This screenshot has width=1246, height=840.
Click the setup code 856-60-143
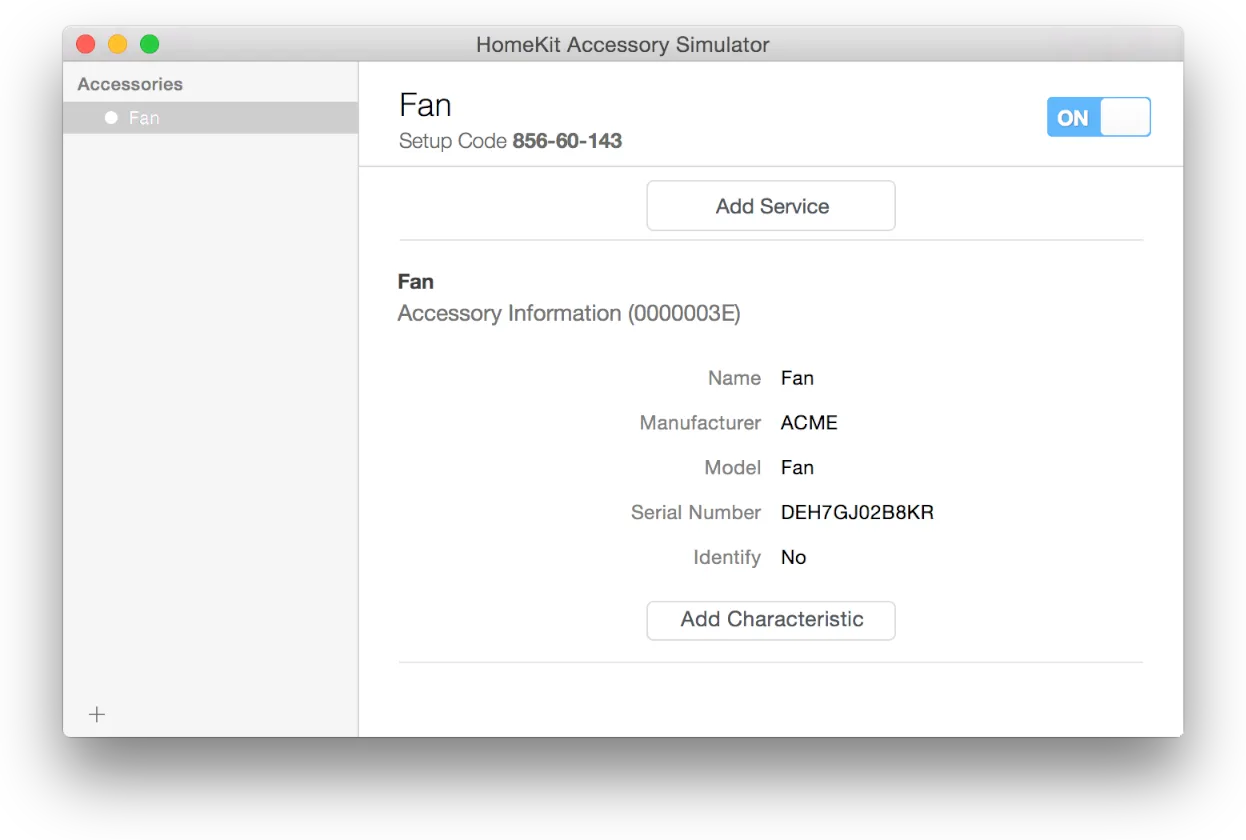pos(567,142)
